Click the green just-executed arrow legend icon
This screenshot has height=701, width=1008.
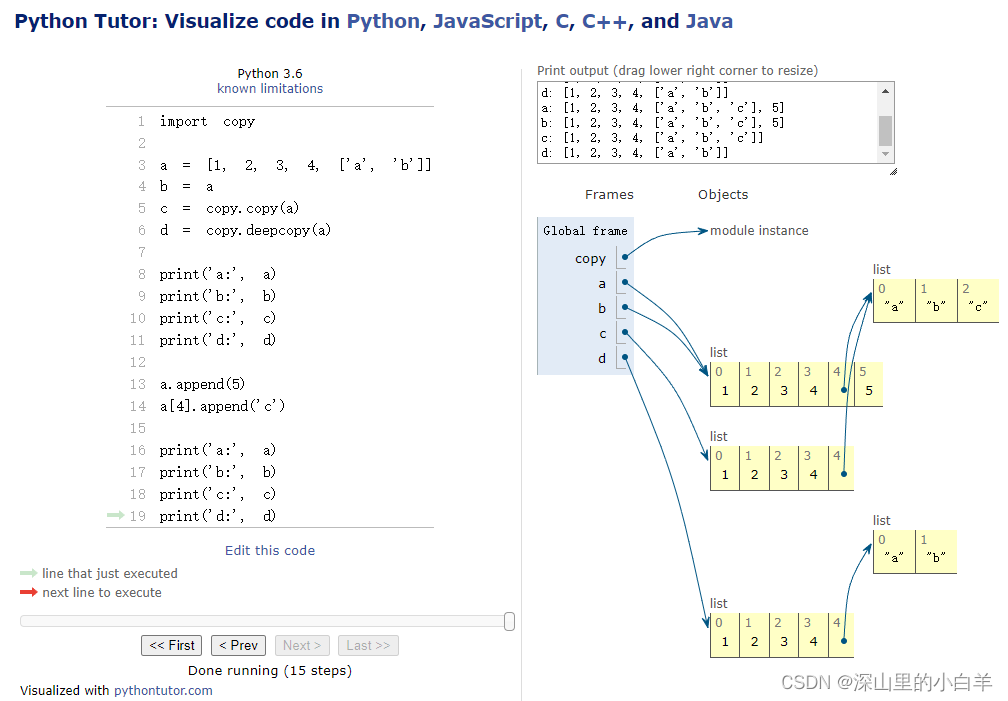(x=28, y=574)
